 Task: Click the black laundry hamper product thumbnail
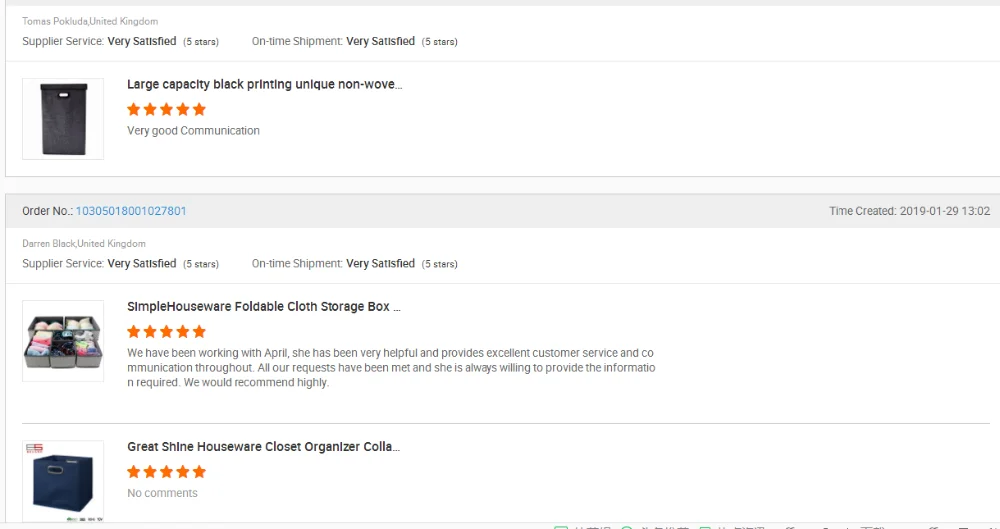63,118
